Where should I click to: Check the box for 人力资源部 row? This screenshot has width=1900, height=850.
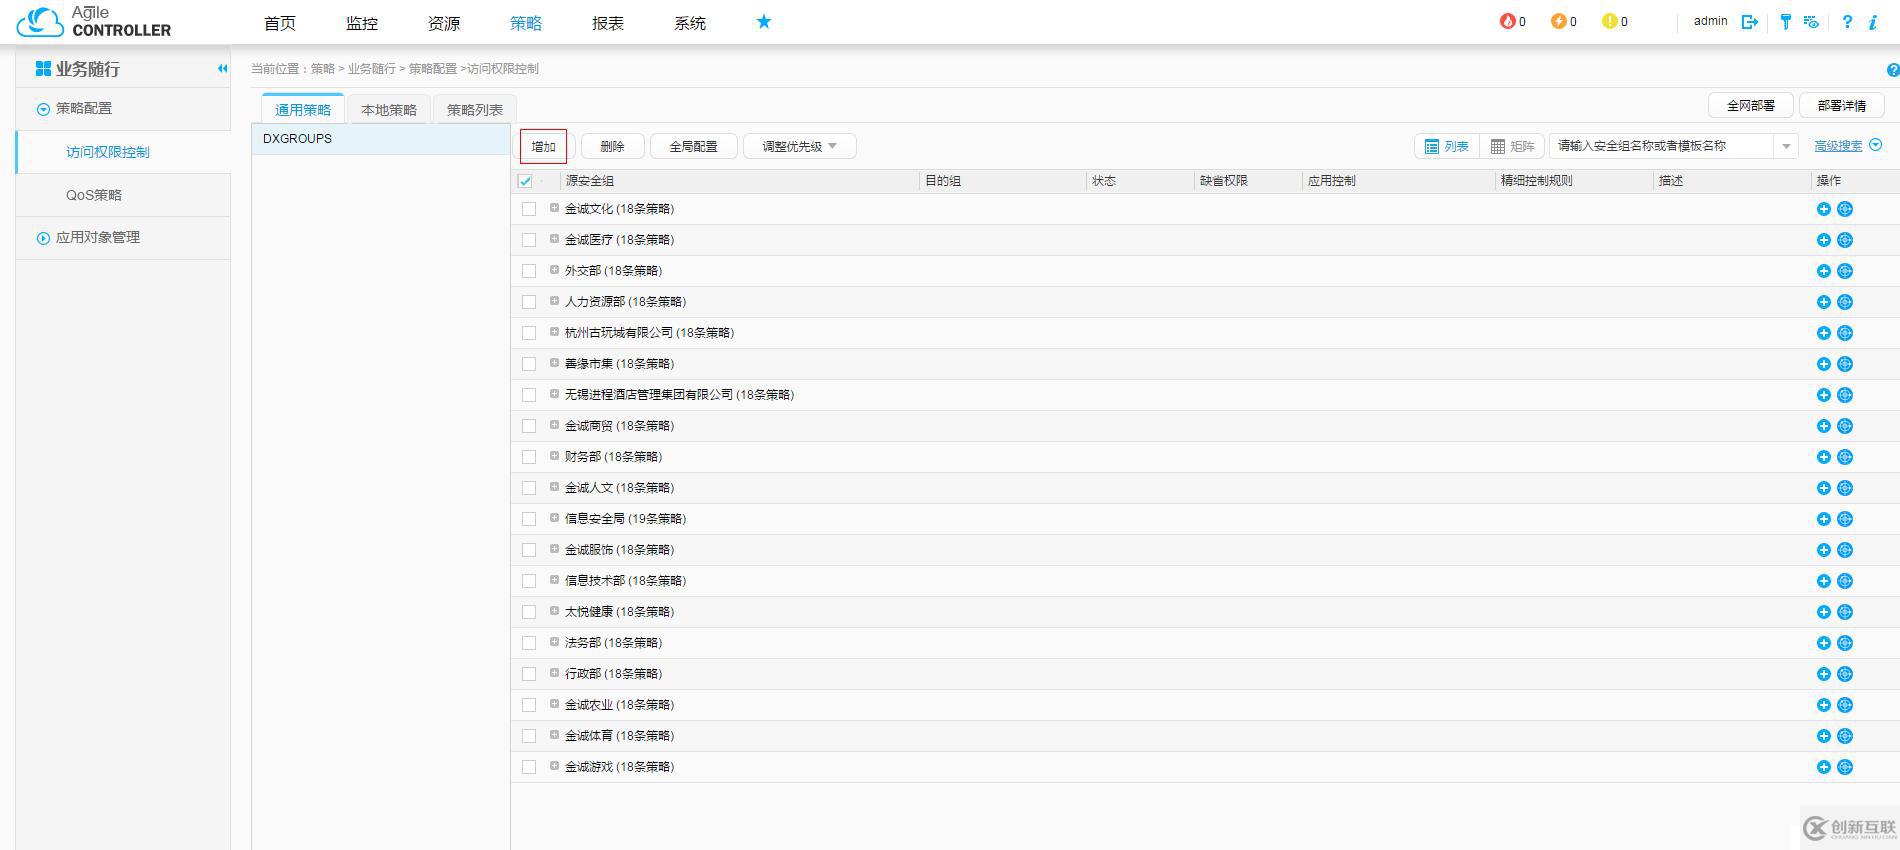(529, 302)
